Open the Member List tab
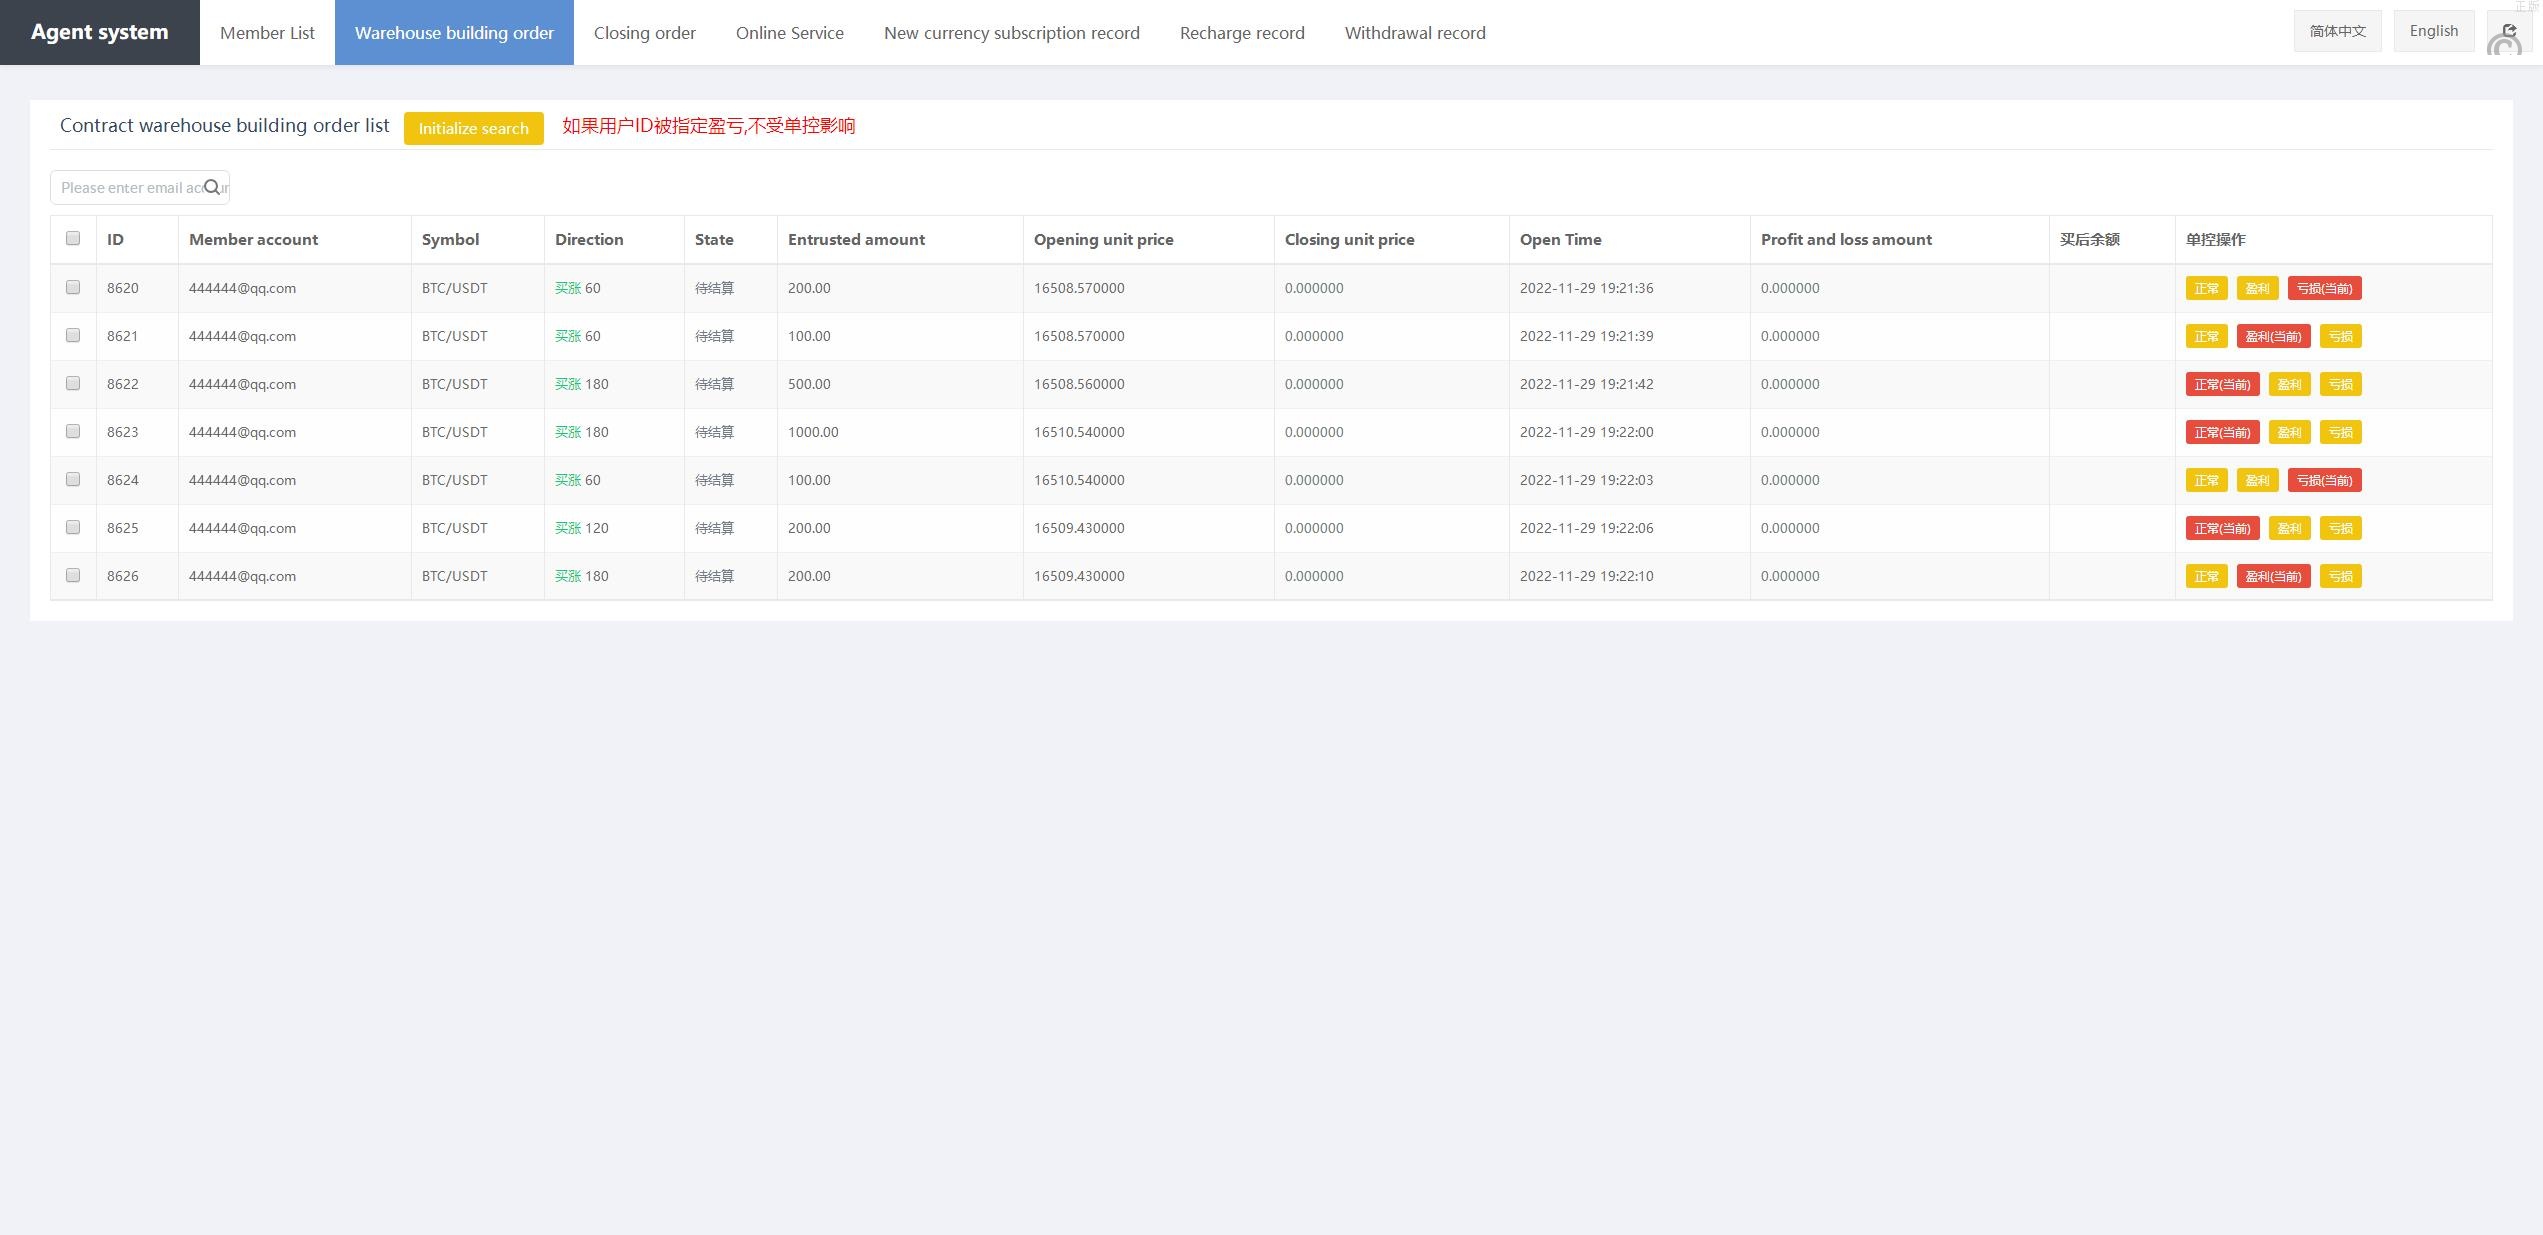The image size is (2543, 1235). tap(267, 33)
